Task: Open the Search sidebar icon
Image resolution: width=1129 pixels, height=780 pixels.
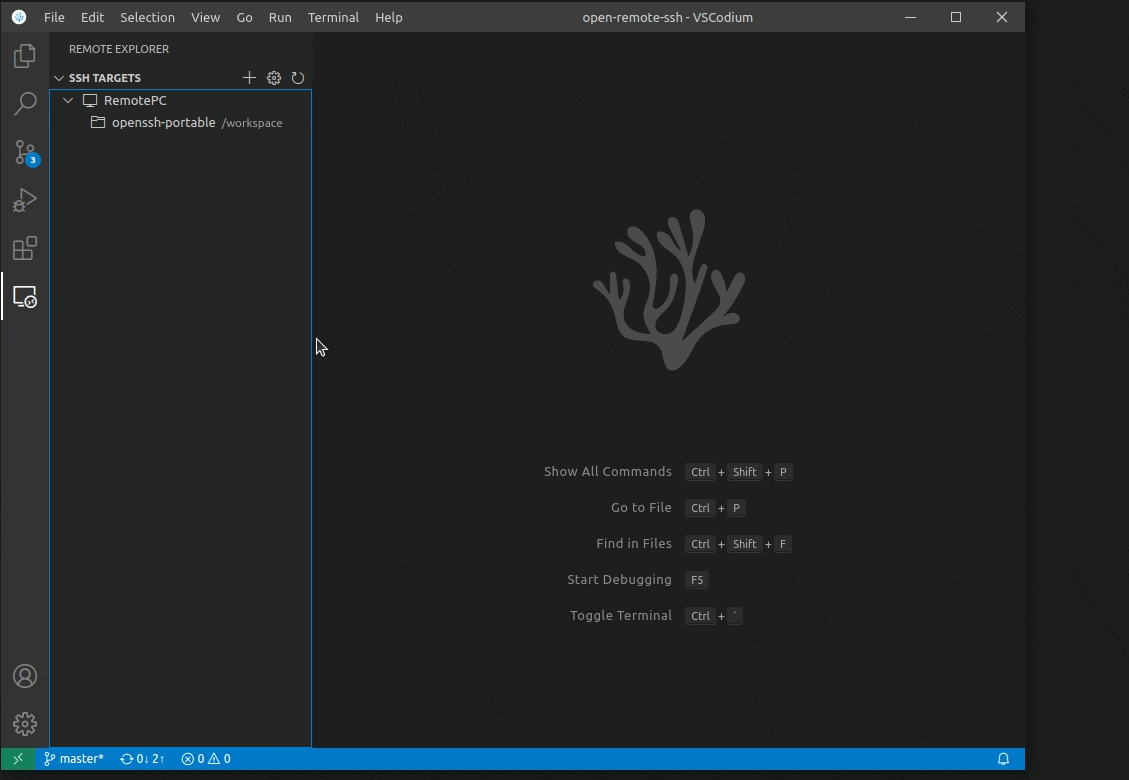Action: coord(24,104)
